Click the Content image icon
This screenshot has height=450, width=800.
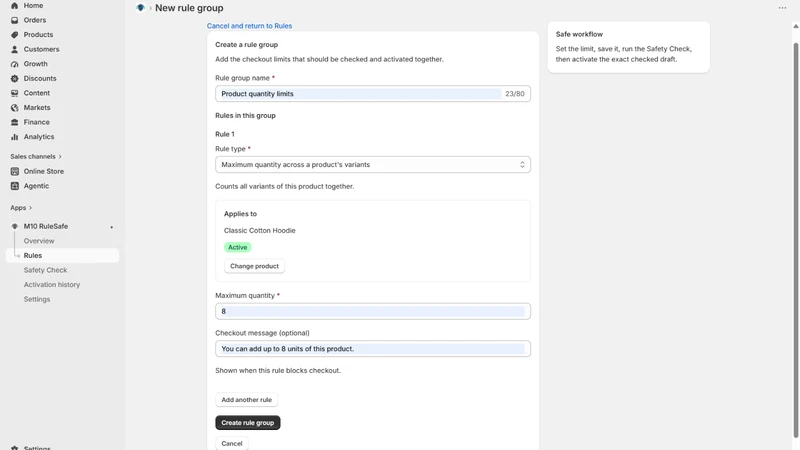click(14, 93)
